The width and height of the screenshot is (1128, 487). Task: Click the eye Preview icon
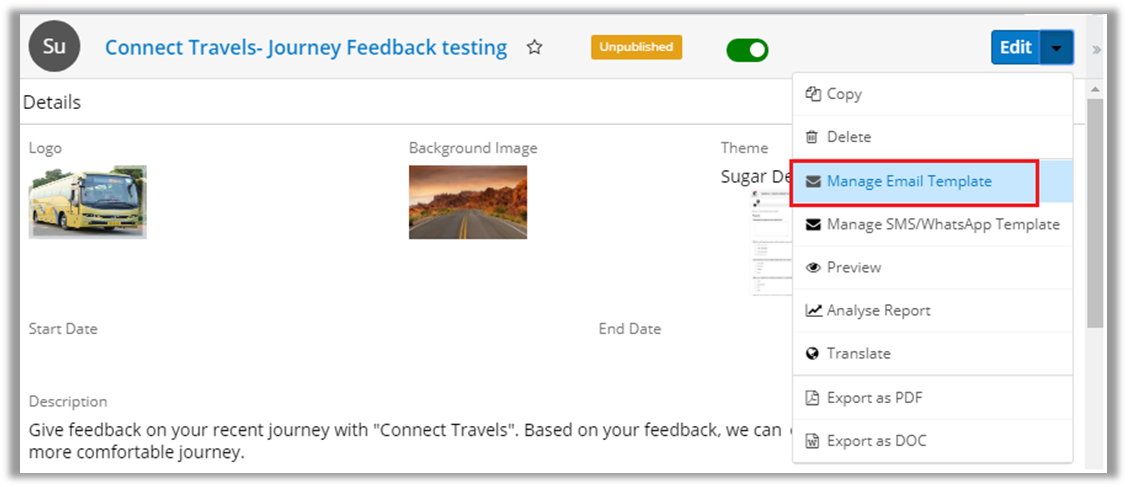813,267
